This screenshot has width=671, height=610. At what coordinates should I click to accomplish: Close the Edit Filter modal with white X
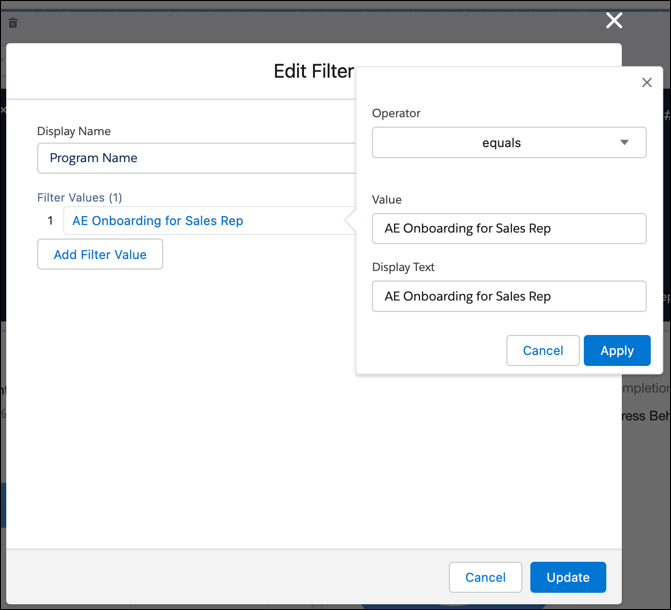[x=614, y=20]
